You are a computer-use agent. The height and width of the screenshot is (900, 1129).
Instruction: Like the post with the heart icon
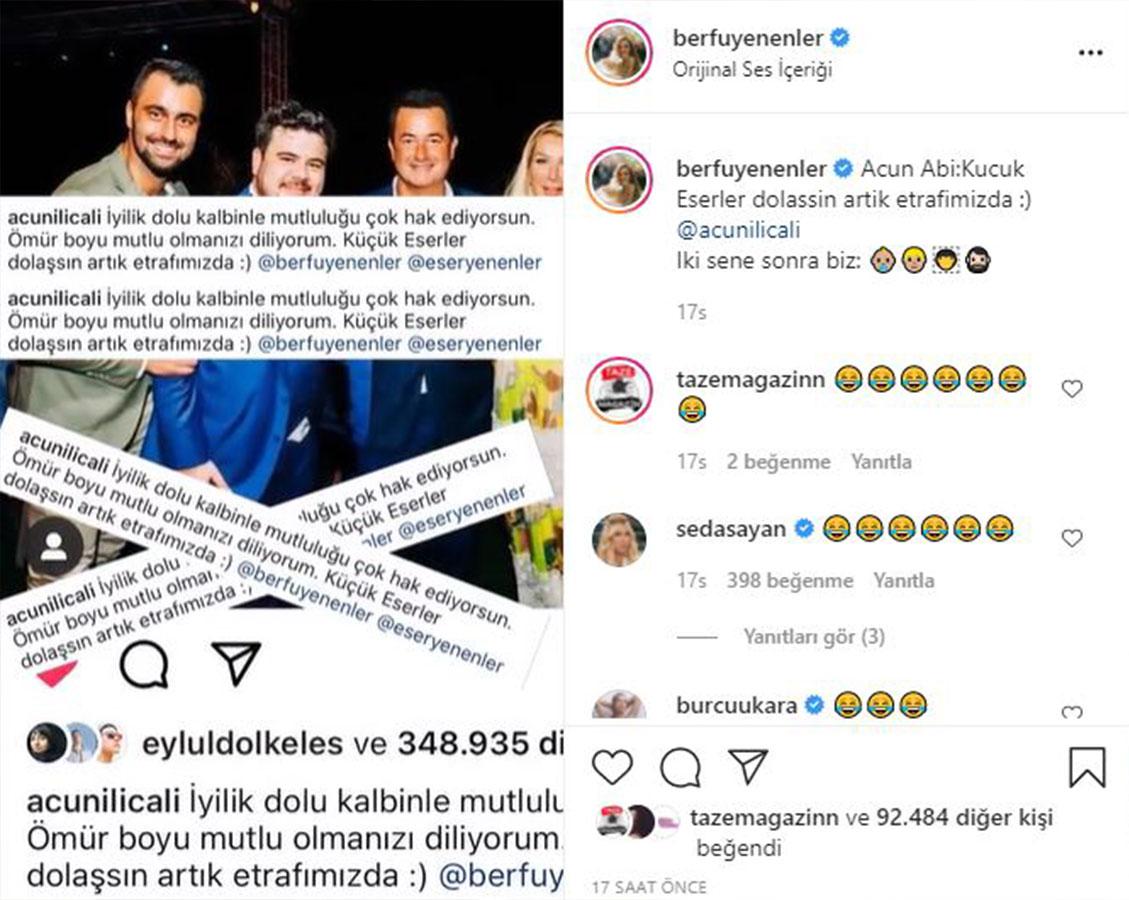click(612, 766)
